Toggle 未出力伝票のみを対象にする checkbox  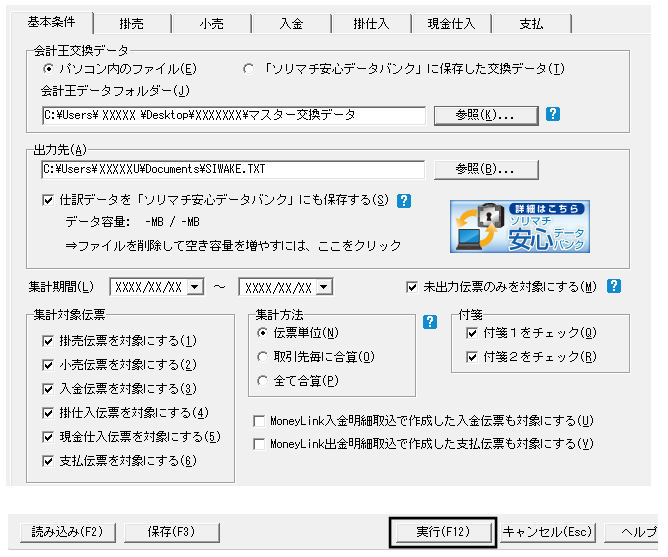point(413,287)
